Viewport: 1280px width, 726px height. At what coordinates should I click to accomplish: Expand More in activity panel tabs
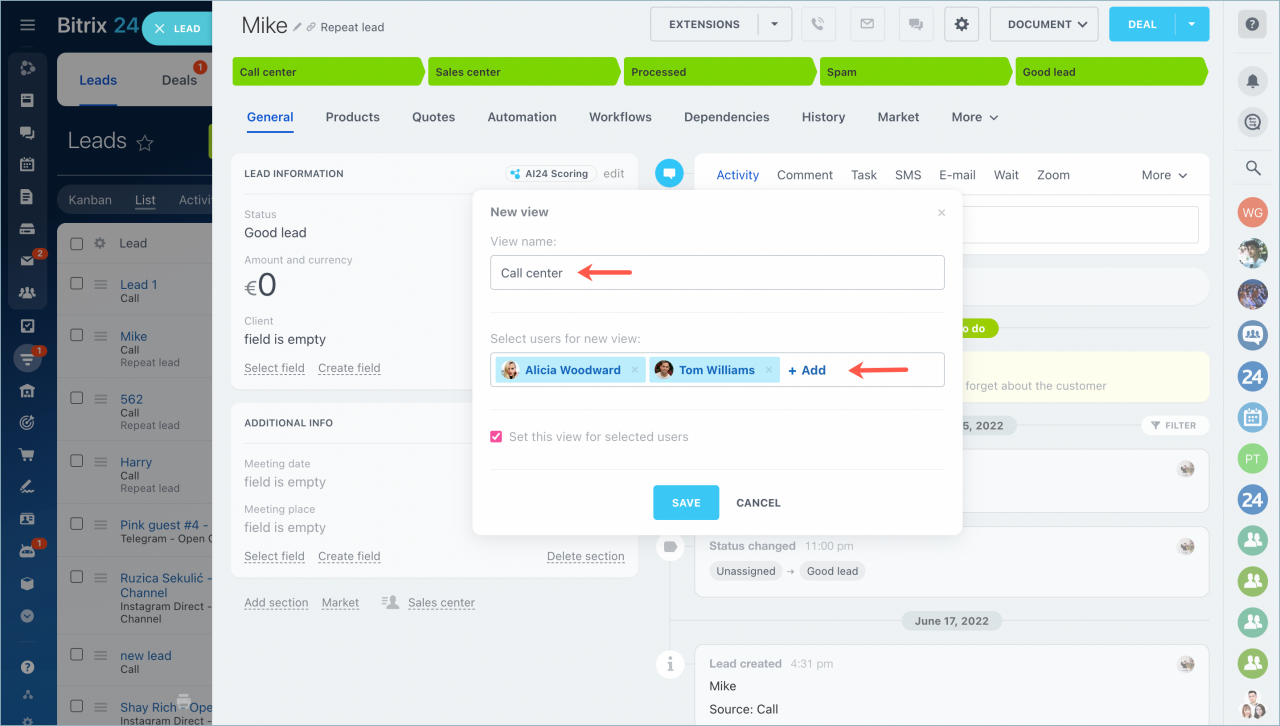click(x=1165, y=175)
